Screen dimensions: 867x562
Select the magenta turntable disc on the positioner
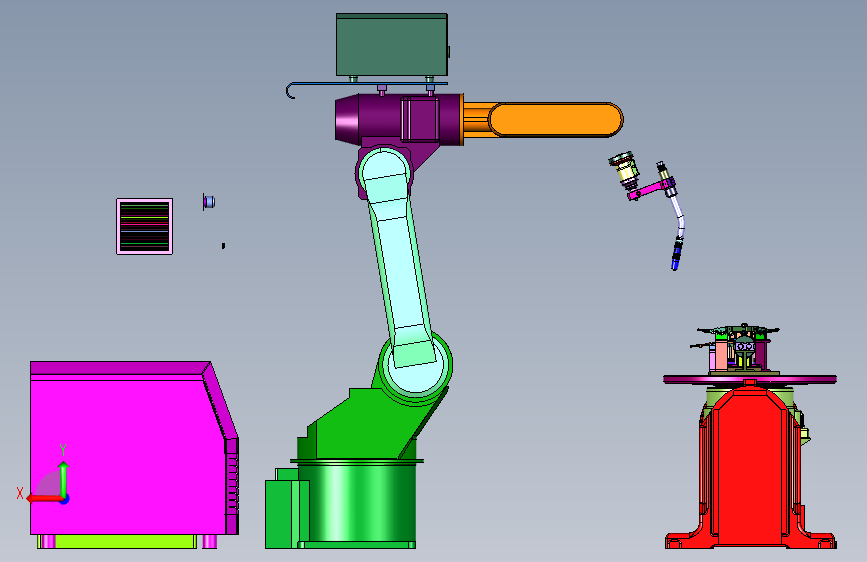click(750, 379)
